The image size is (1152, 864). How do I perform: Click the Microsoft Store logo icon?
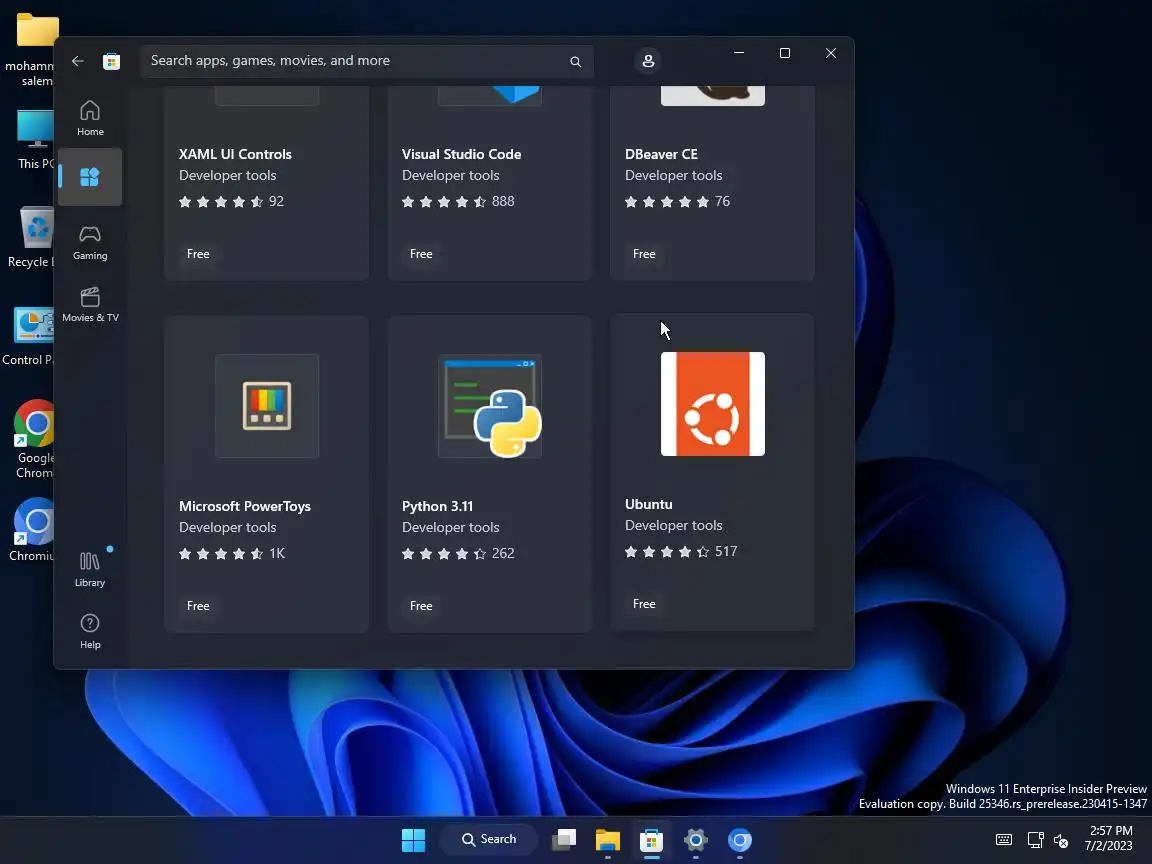(x=112, y=61)
